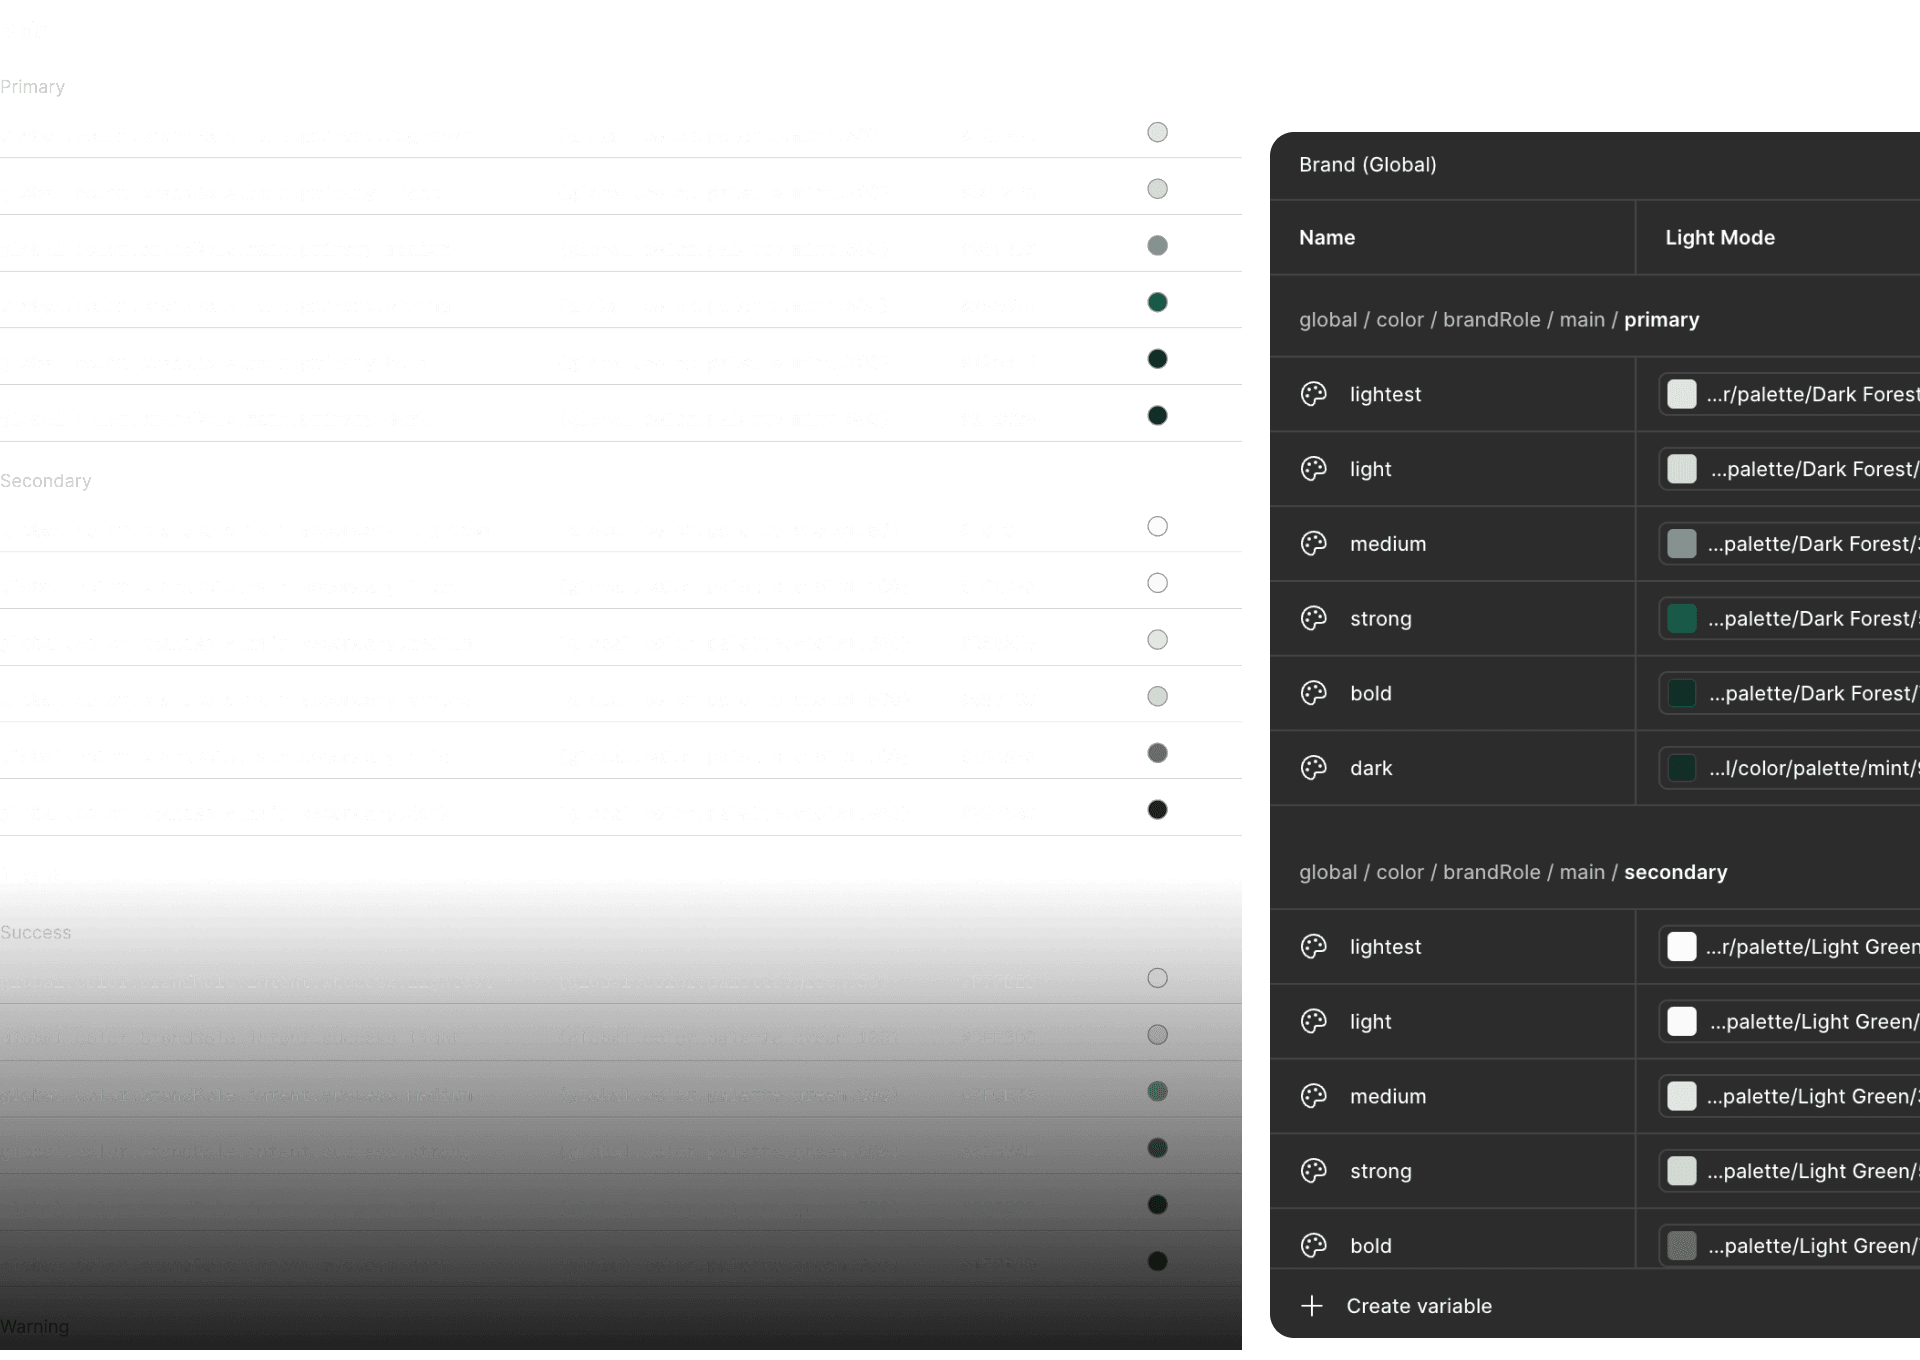Click the plus icon next to Create variable
The height and width of the screenshot is (1360, 1920).
pyautogui.click(x=1312, y=1306)
